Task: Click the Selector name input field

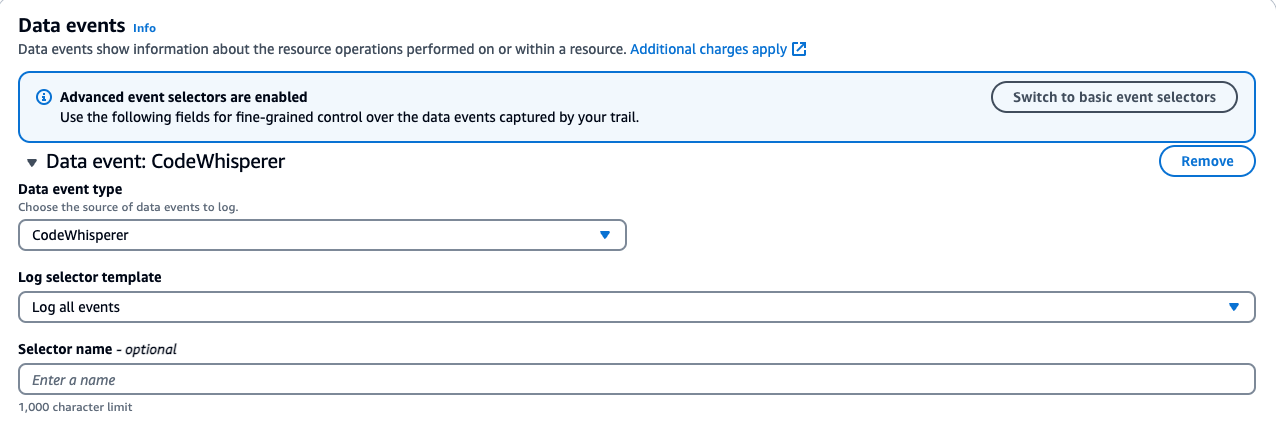Action: coord(637,380)
